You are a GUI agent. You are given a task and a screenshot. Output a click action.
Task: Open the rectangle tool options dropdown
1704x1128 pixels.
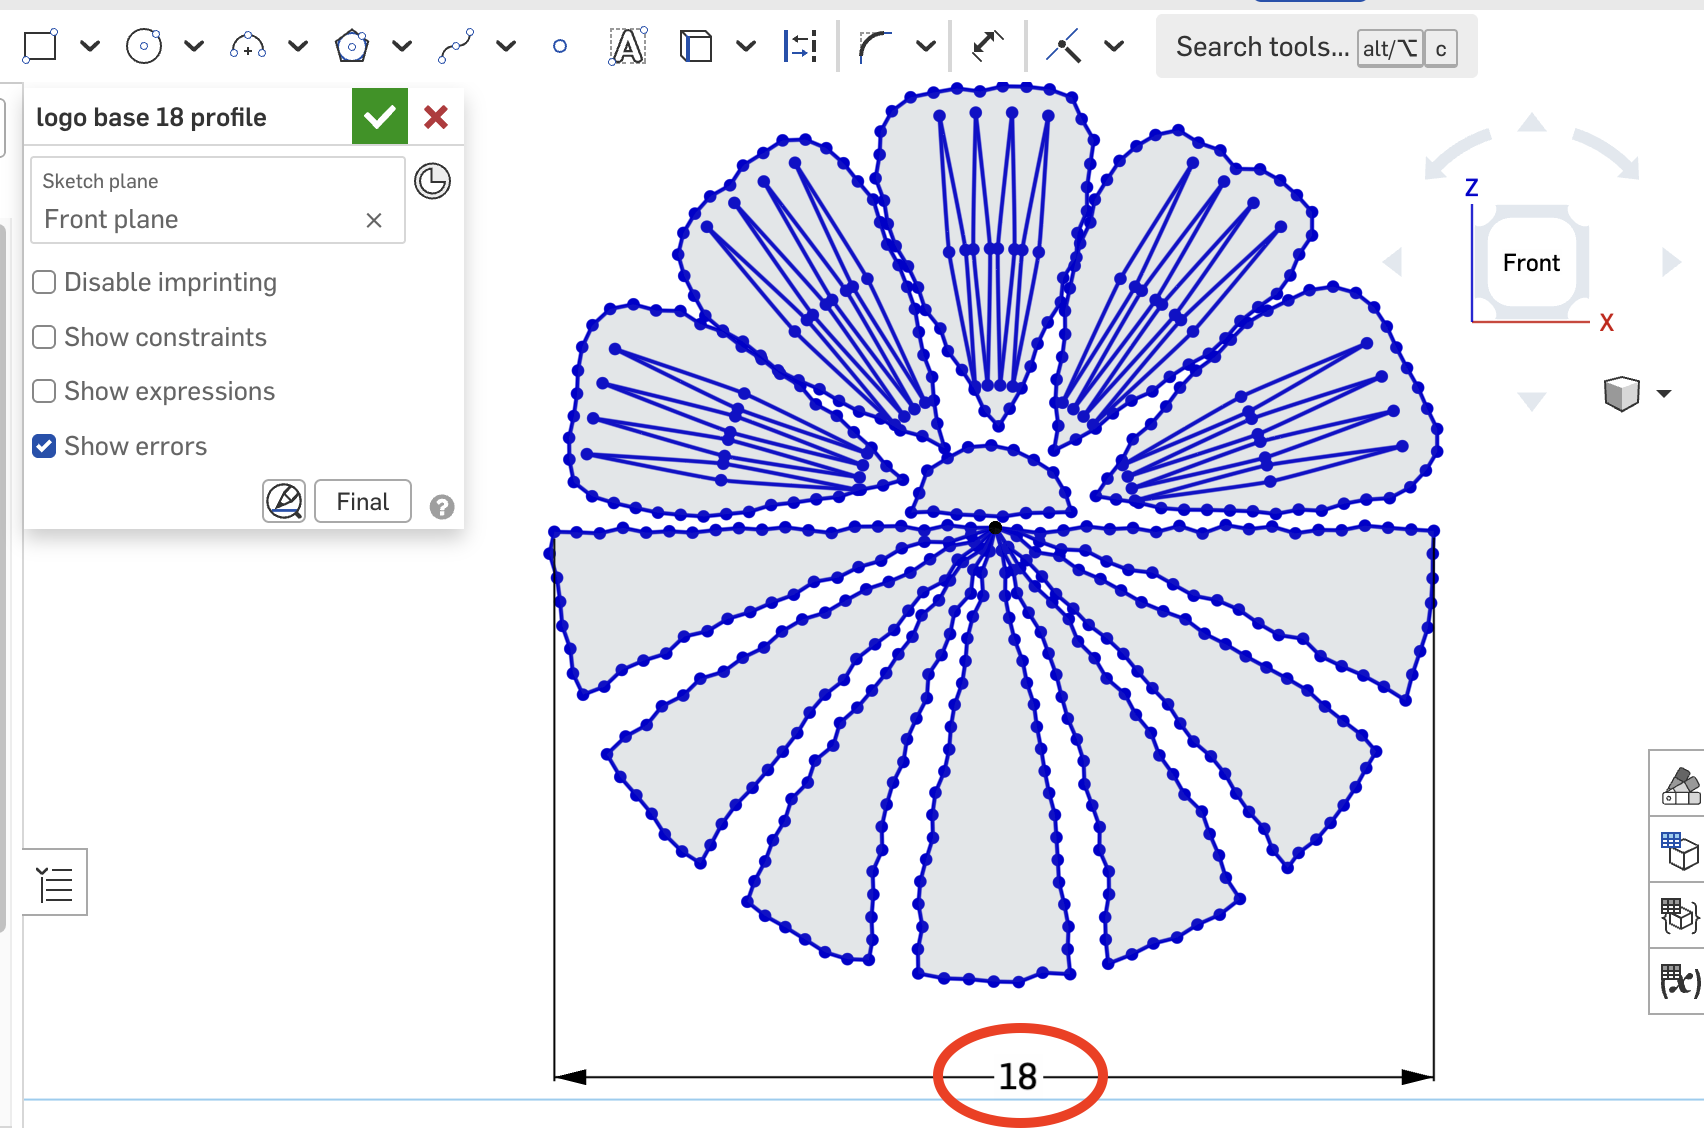click(x=90, y=46)
